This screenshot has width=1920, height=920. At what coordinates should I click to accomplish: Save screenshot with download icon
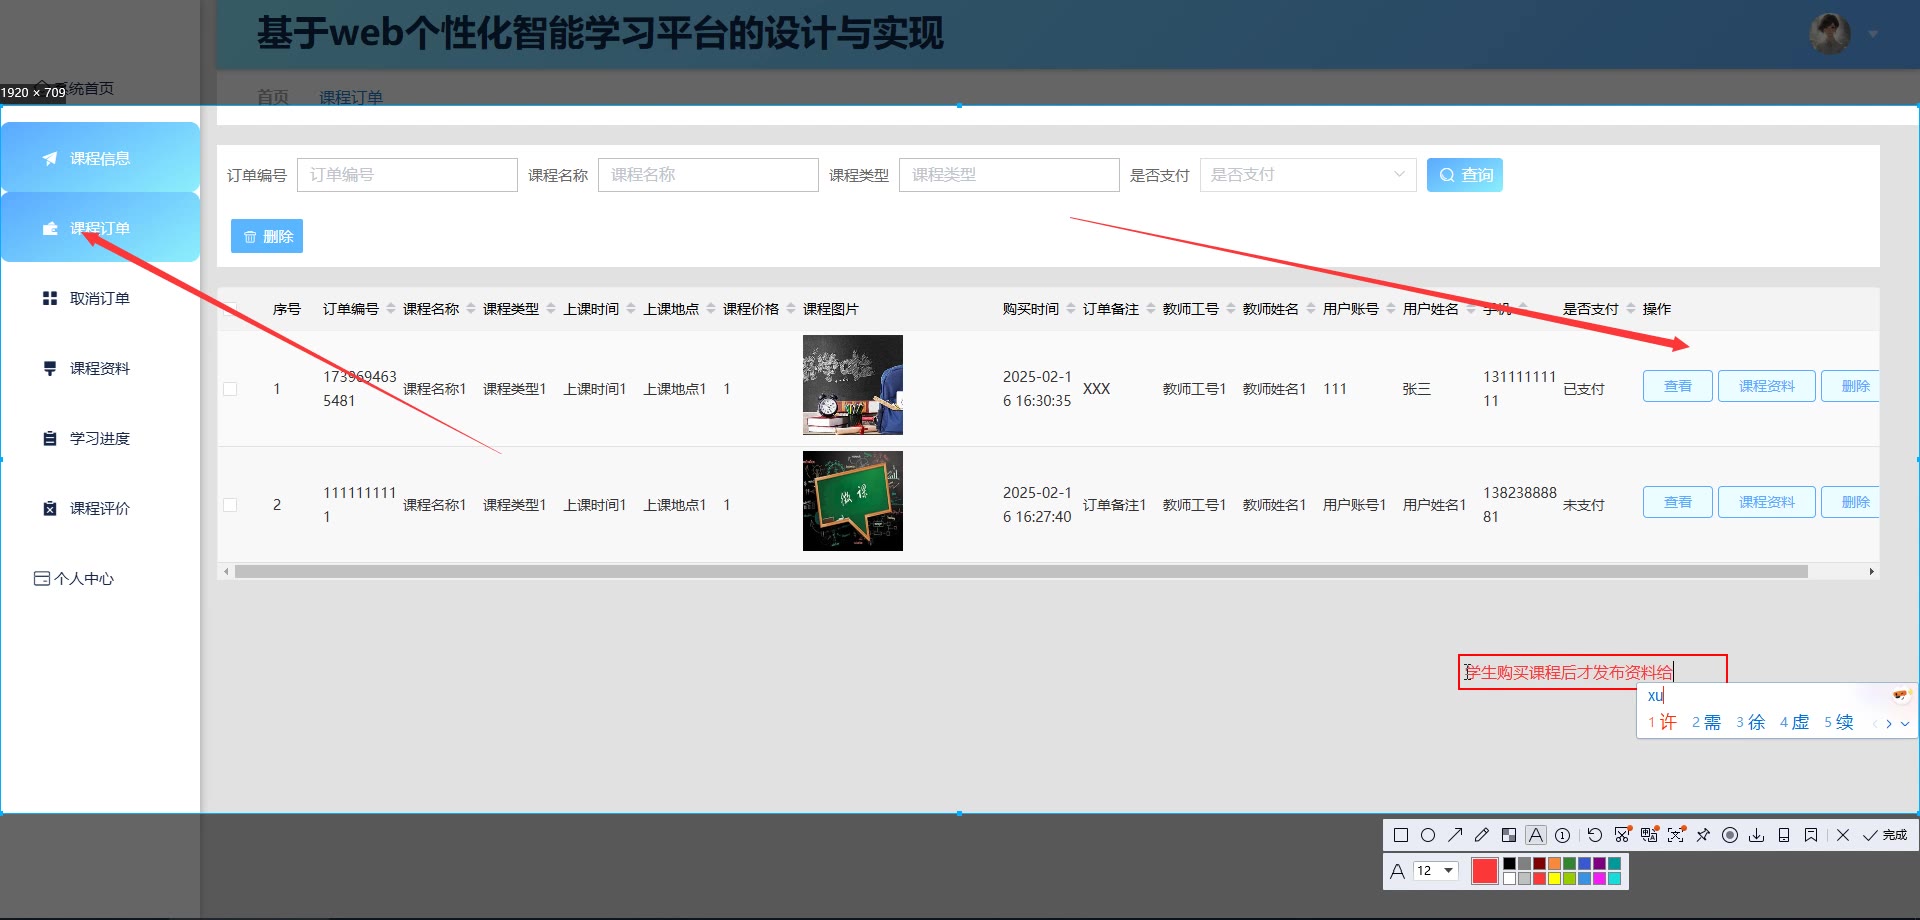[1756, 835]
